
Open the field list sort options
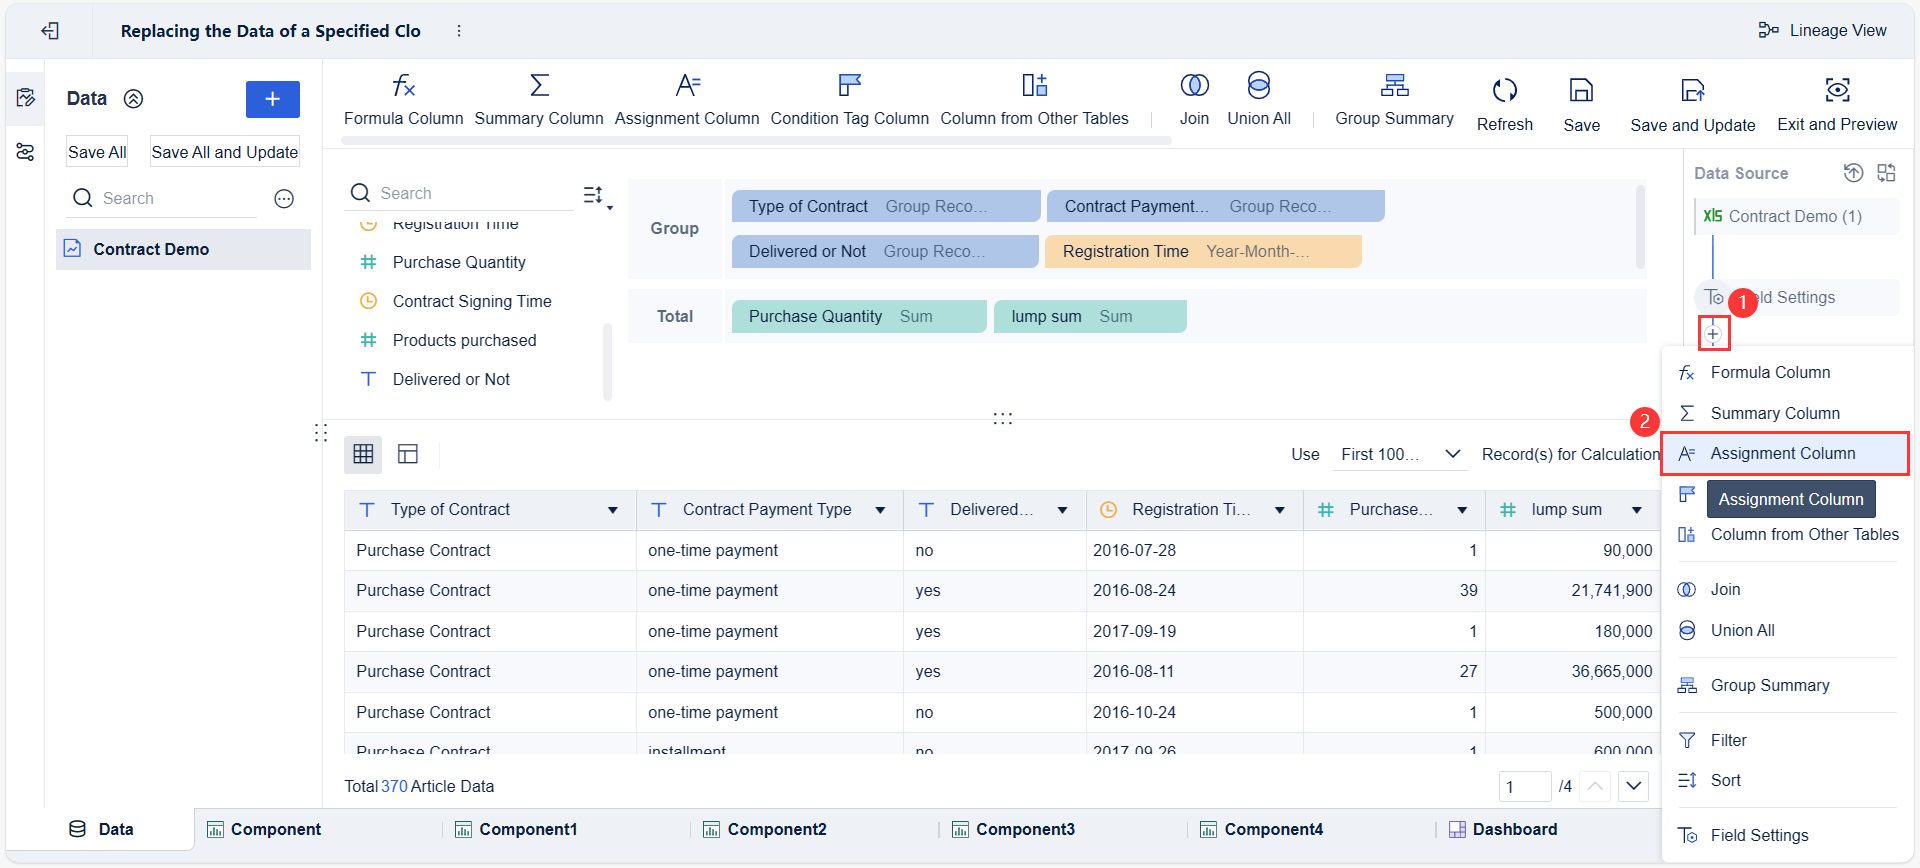click(x=597, y=195)
